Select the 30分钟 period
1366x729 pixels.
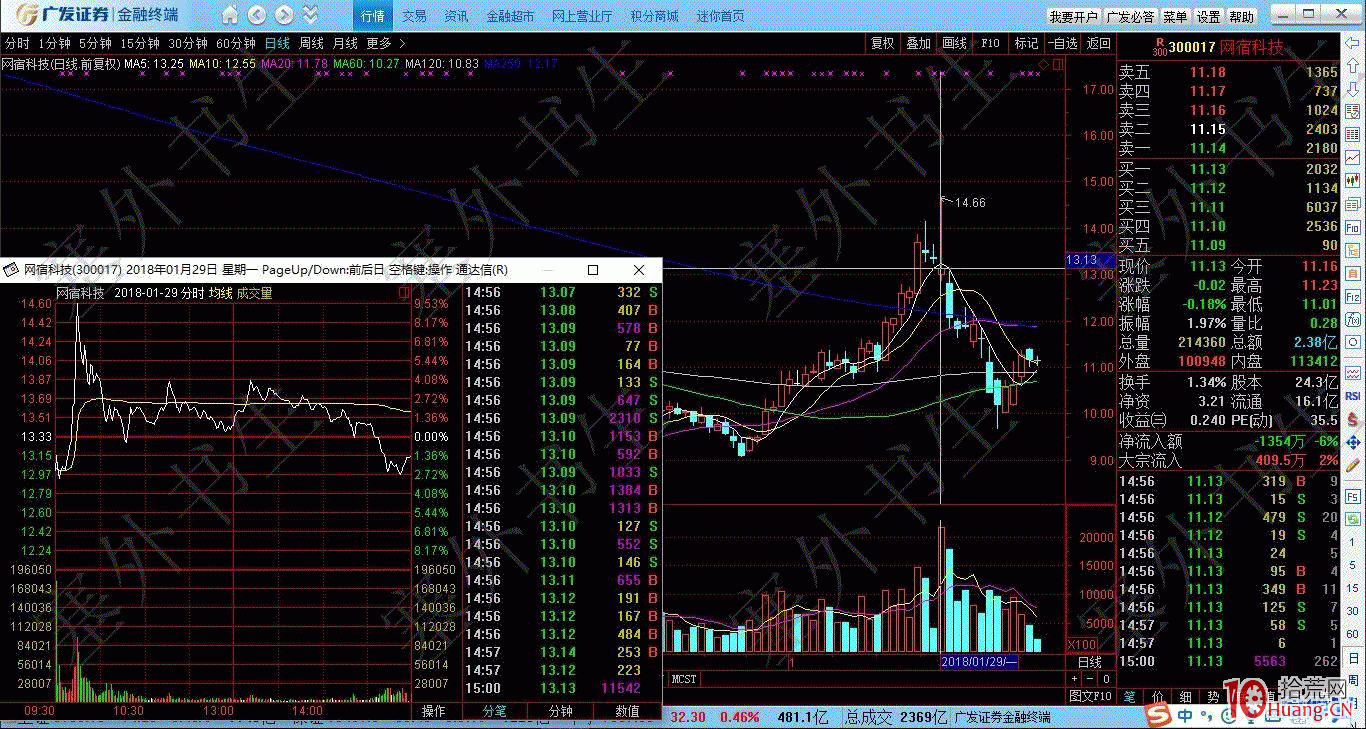[188, 43]
